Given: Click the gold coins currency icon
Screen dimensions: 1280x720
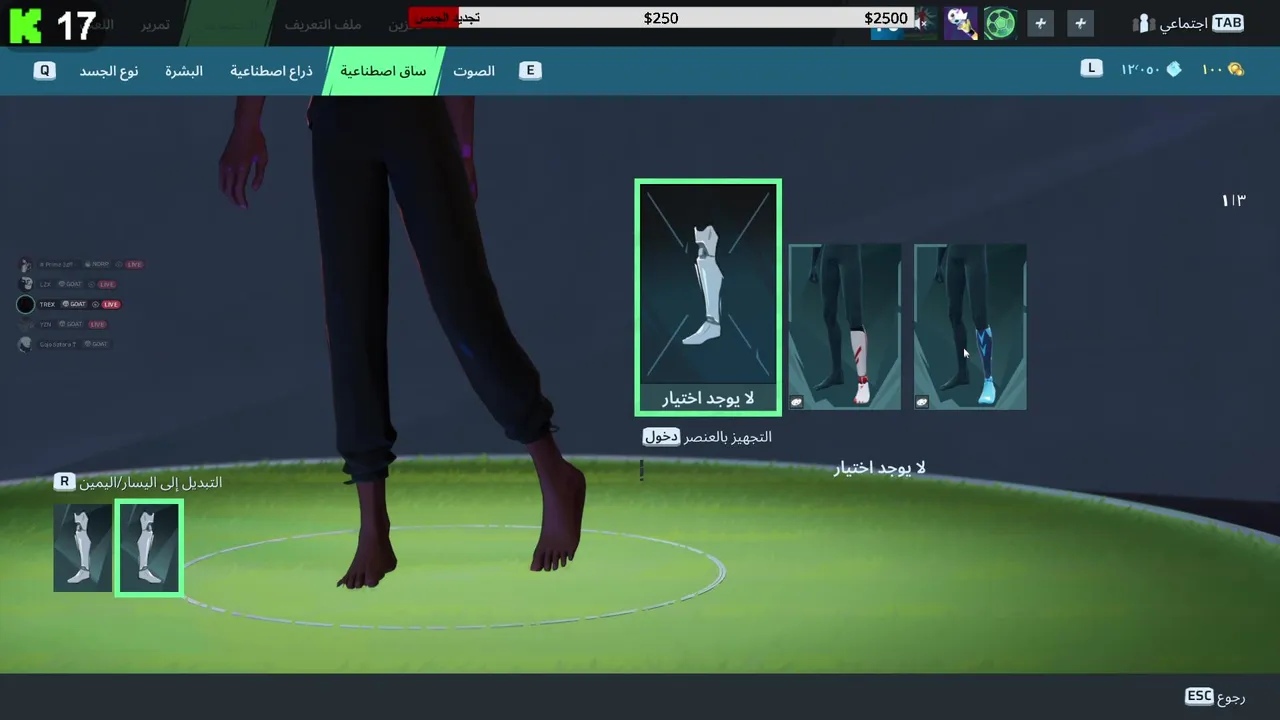Looking at the screenshot, I should click(x=1236, y=69).
